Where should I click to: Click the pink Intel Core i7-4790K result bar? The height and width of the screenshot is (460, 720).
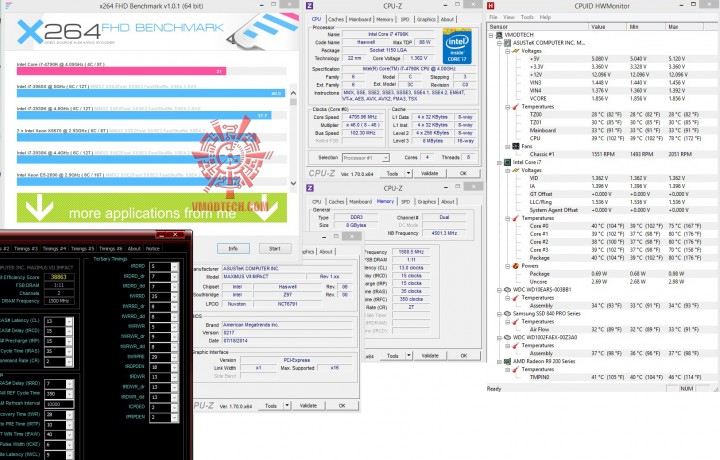(x=121, y=71)
